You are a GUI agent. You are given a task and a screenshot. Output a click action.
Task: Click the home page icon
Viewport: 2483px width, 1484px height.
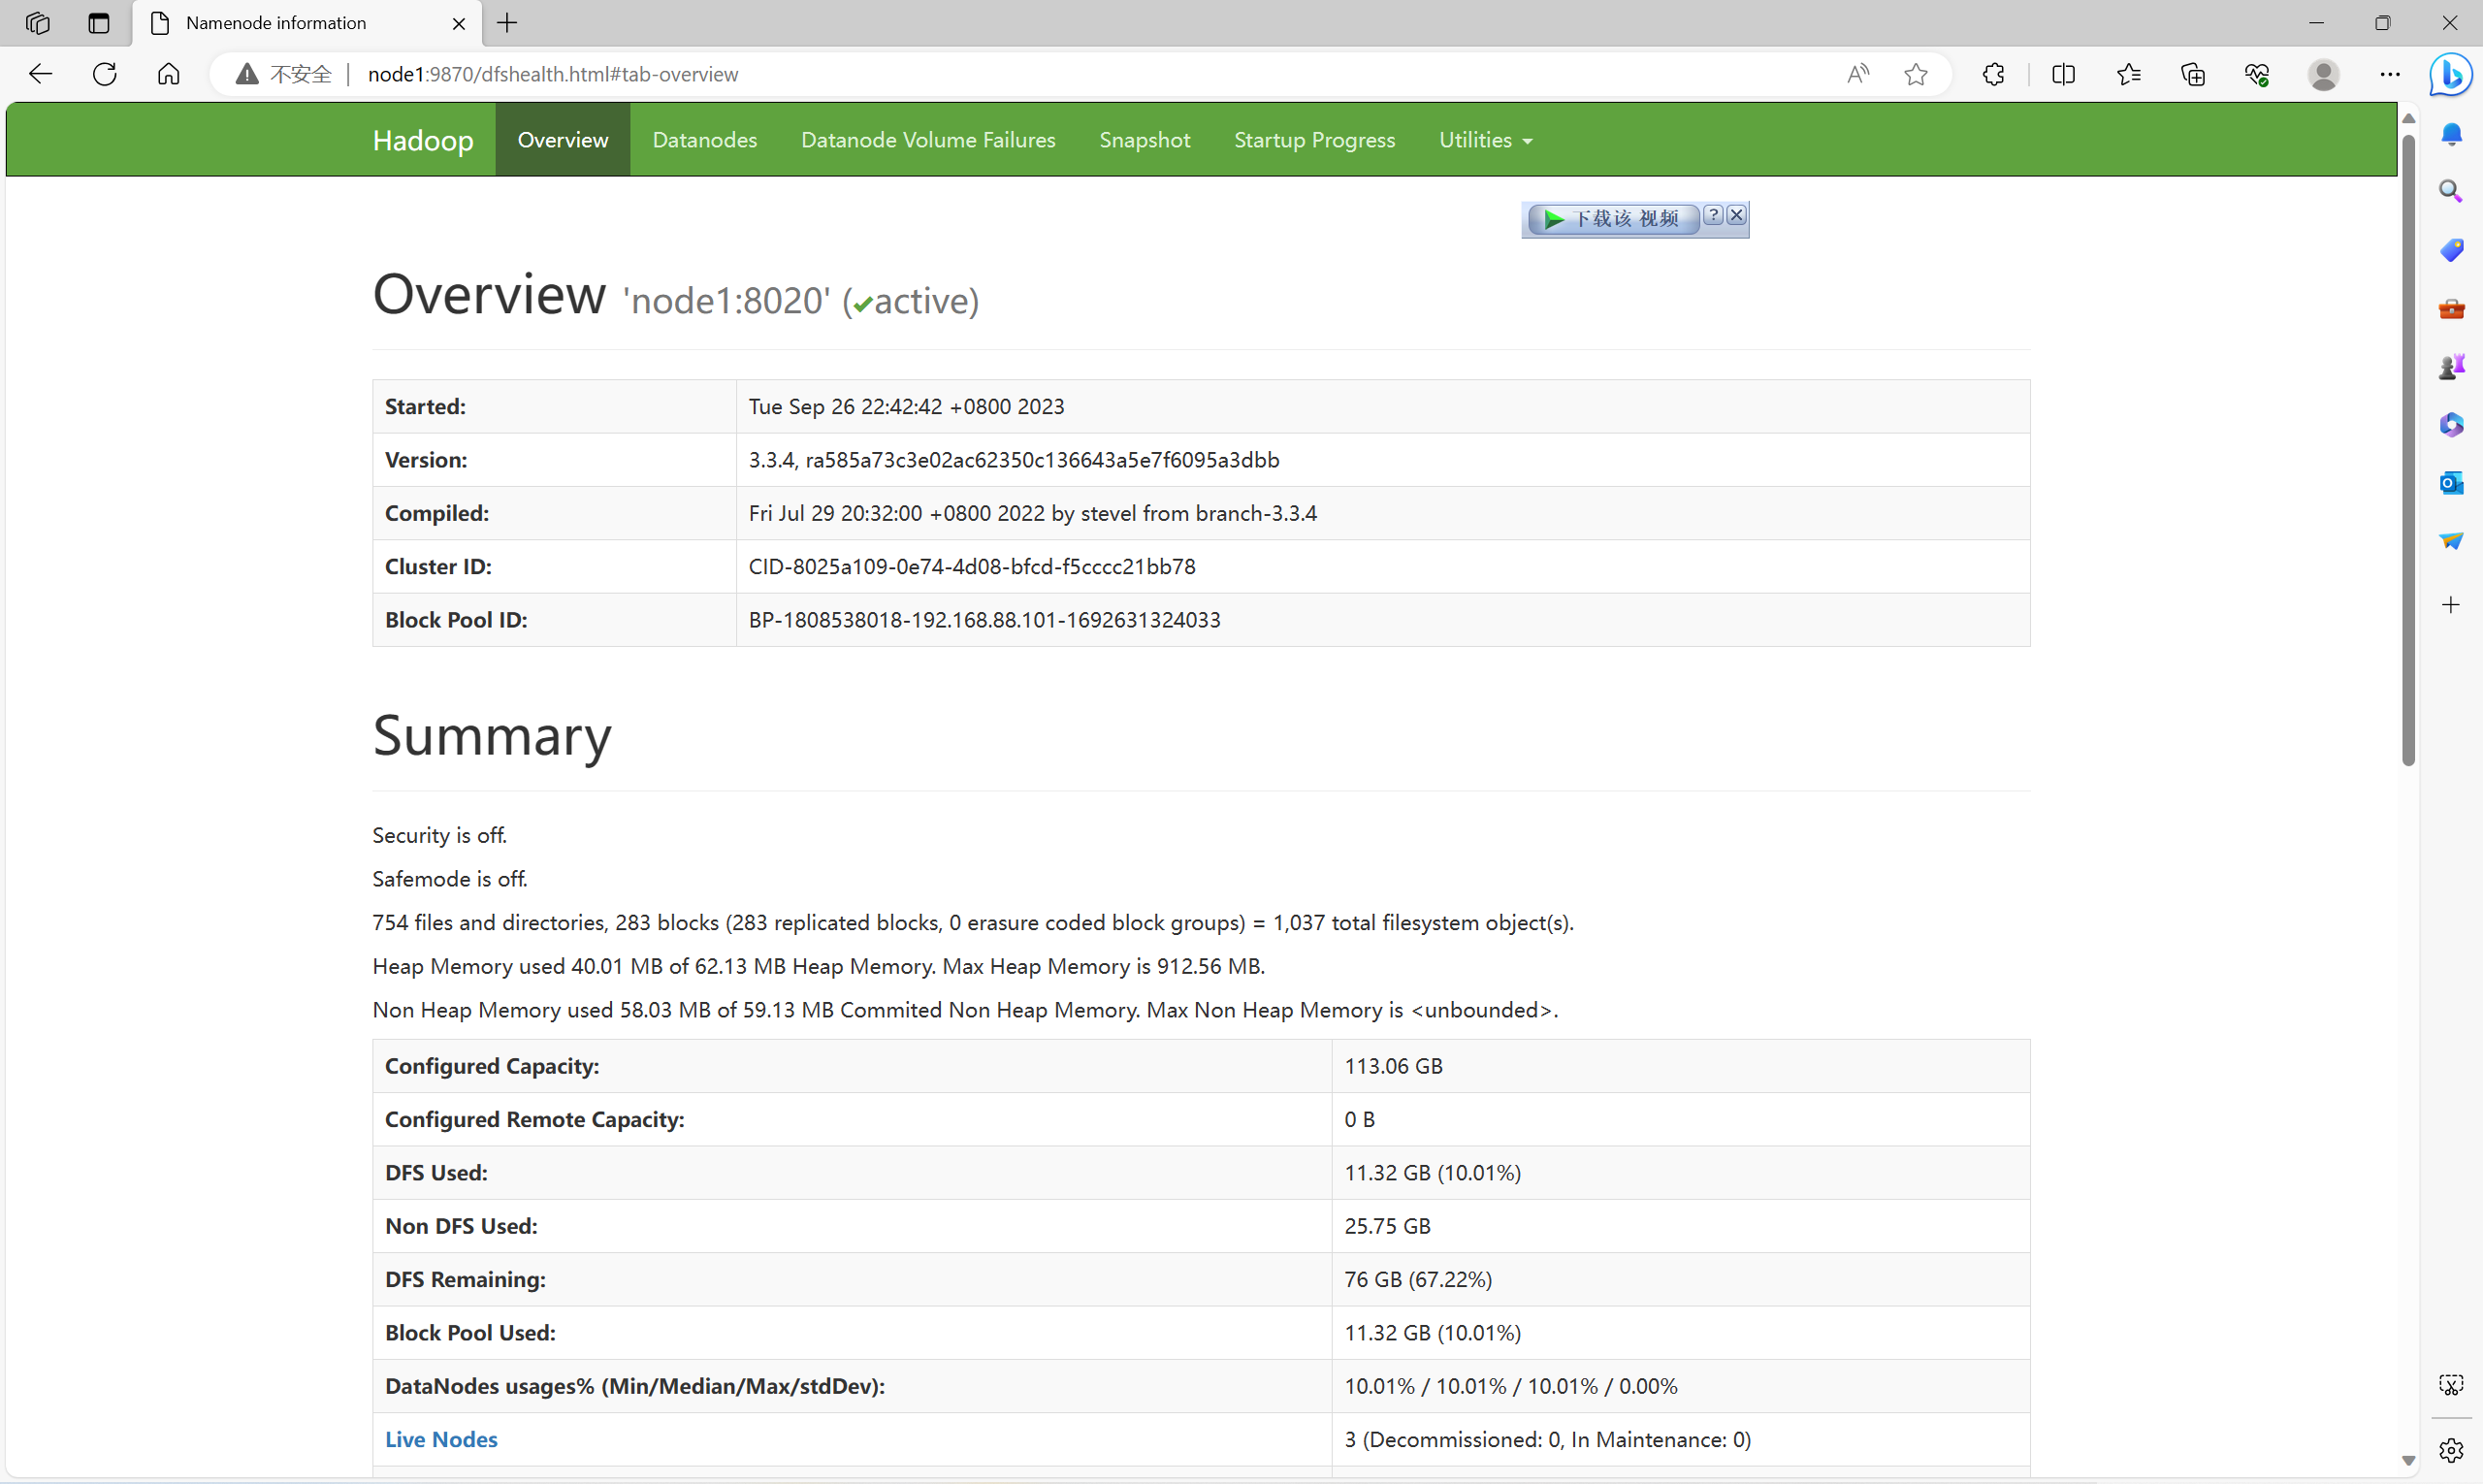[x=169, y=74]
